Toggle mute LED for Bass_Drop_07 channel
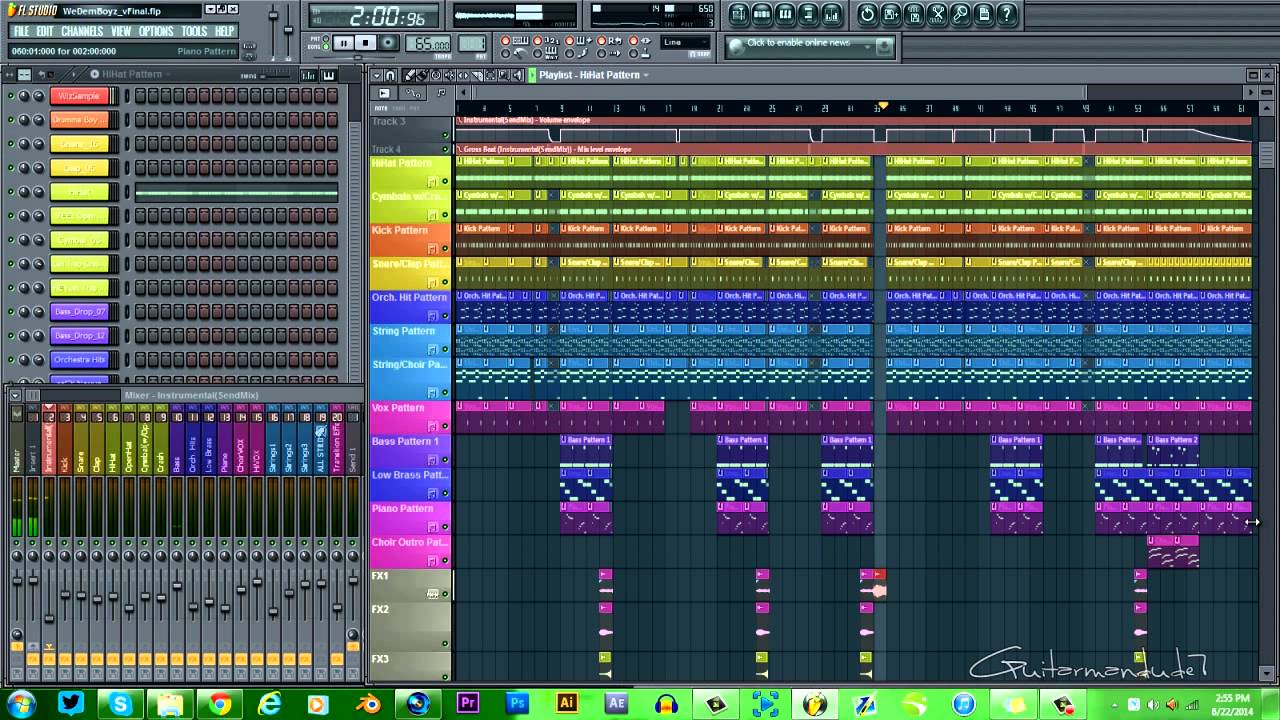 (x=11, y=312)
